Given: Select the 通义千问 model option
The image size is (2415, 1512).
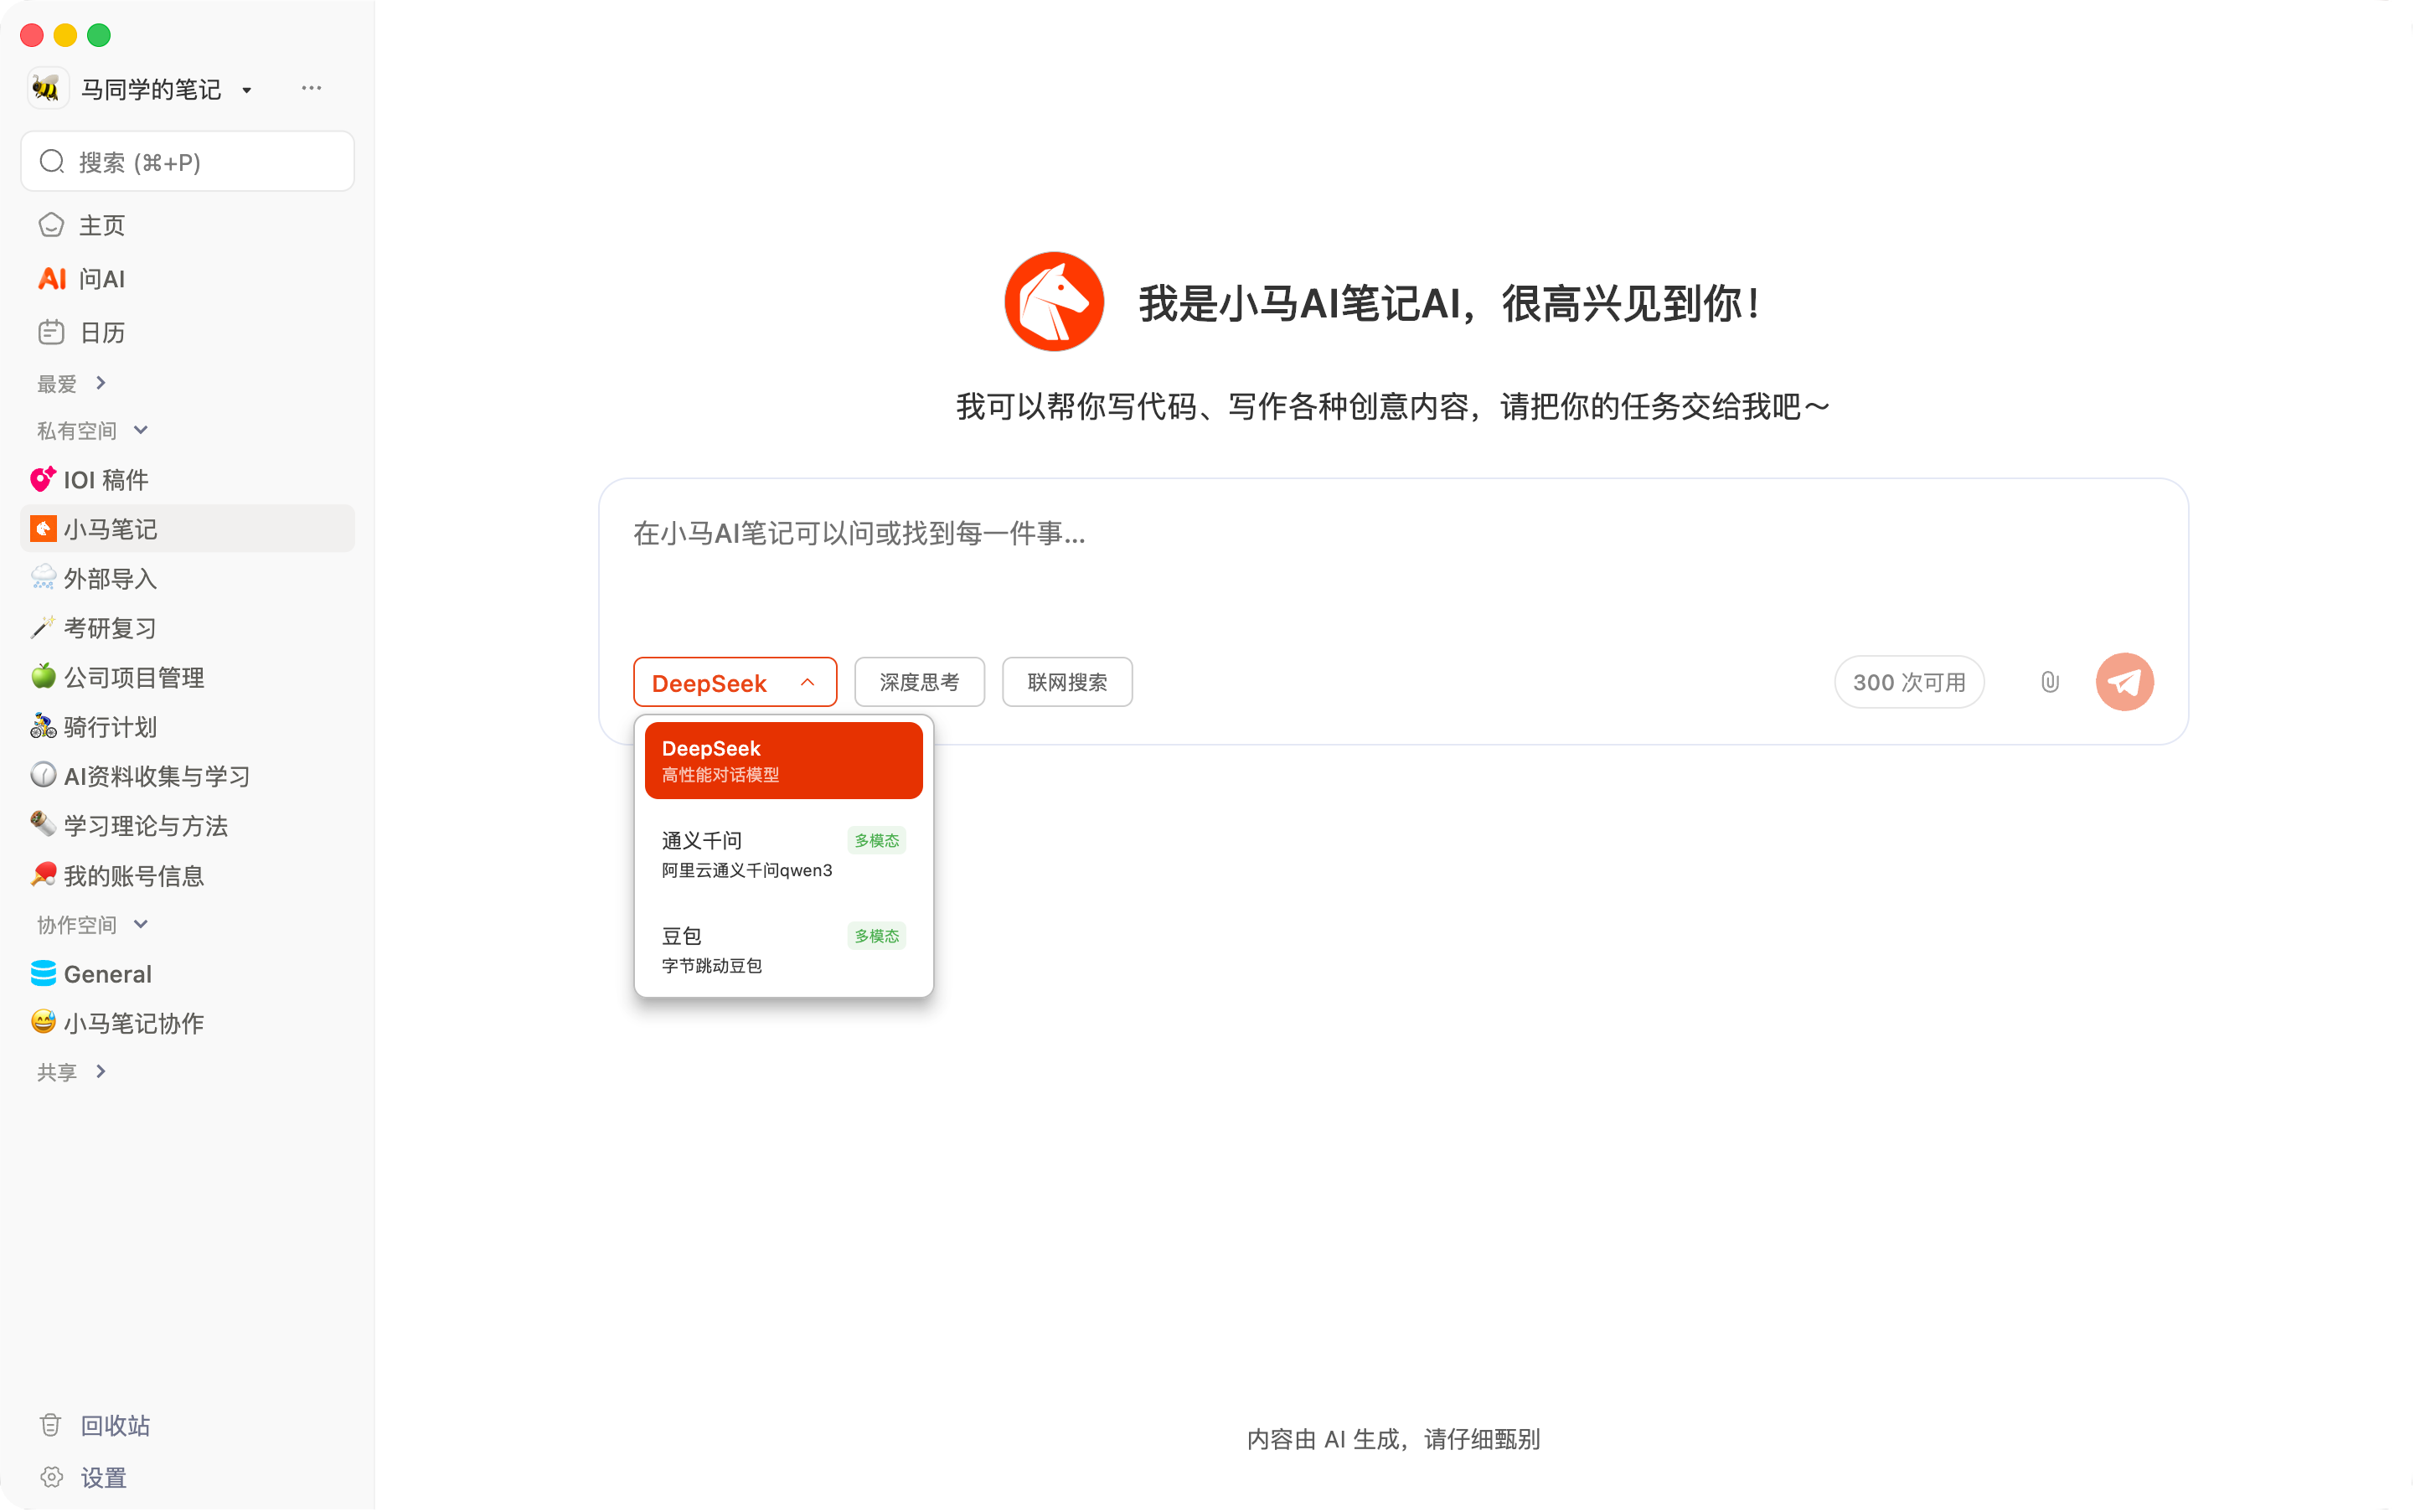Looking at the screenshot, I should tap(784, 854).
